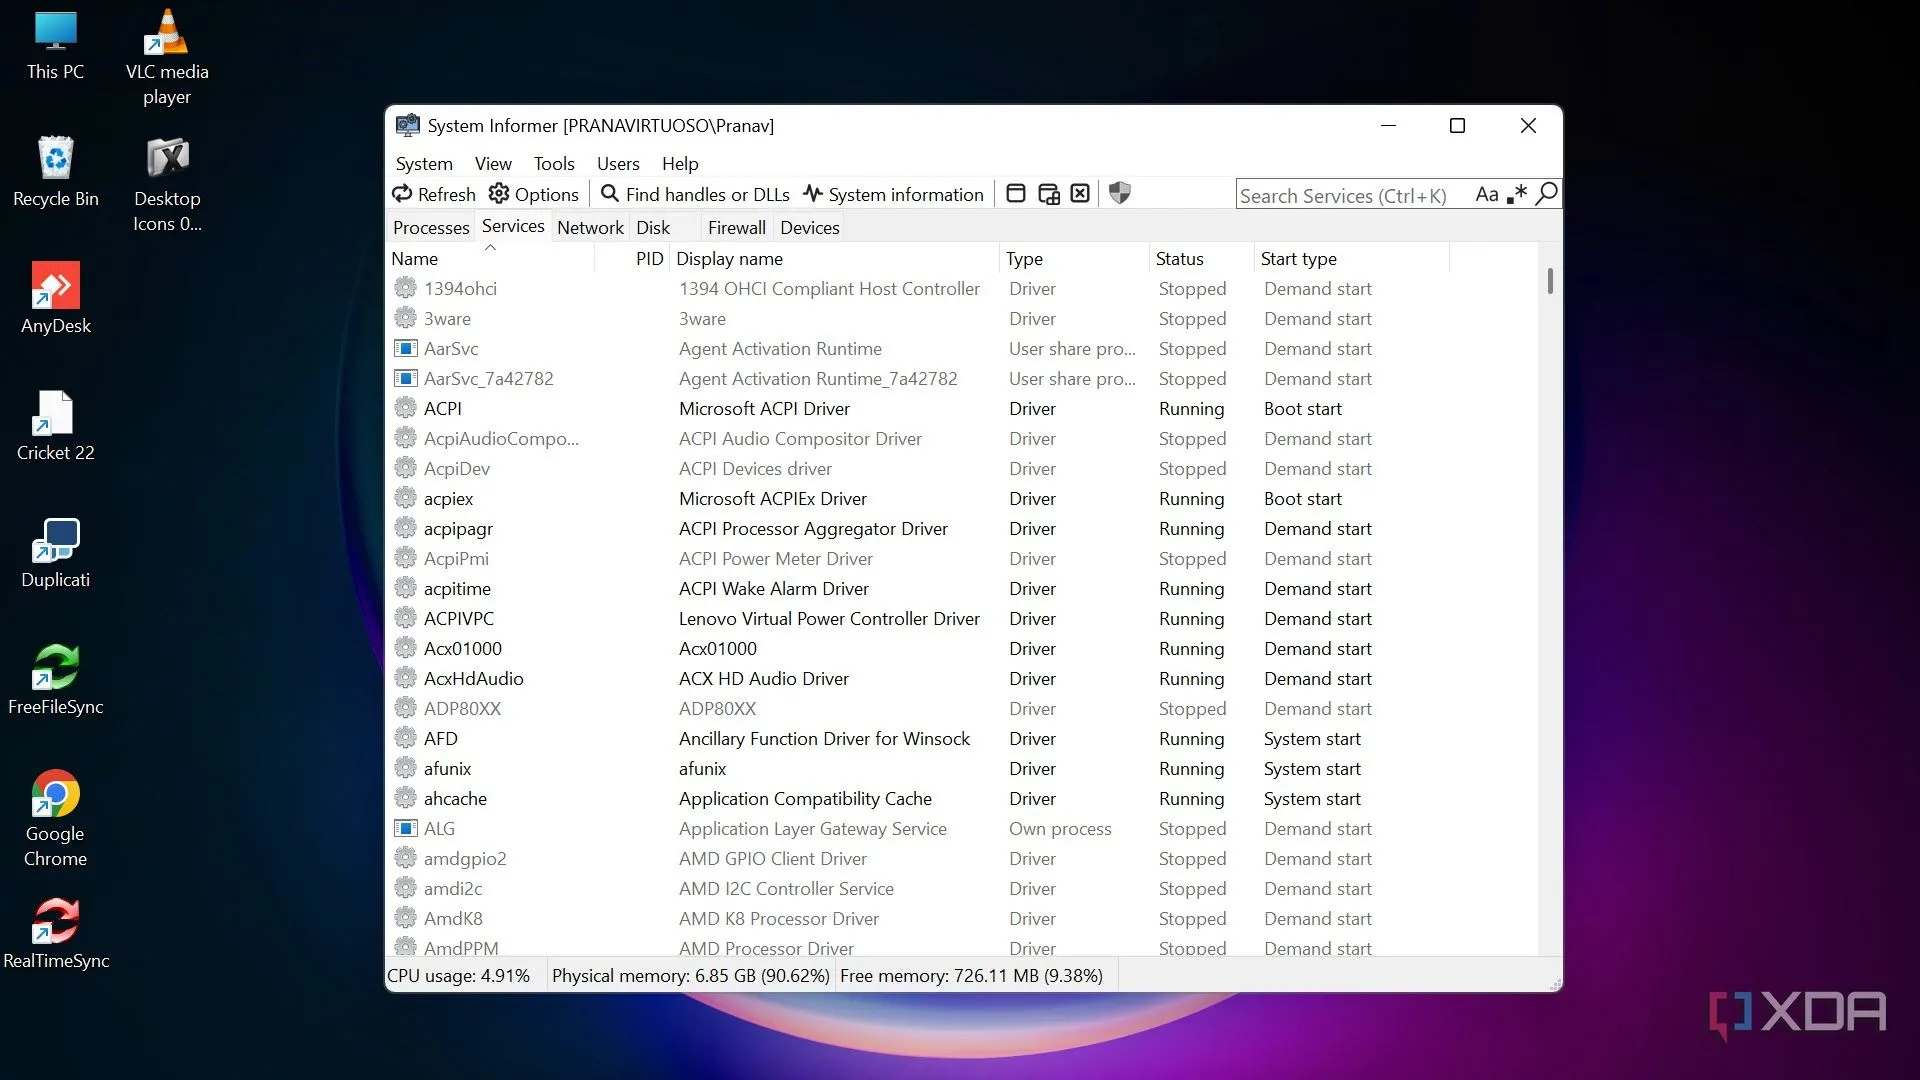Image resolution: width=1920 pixels, height=1080 pixels.
Task: Open the Tools menu
Action: [x=553, y=164]
